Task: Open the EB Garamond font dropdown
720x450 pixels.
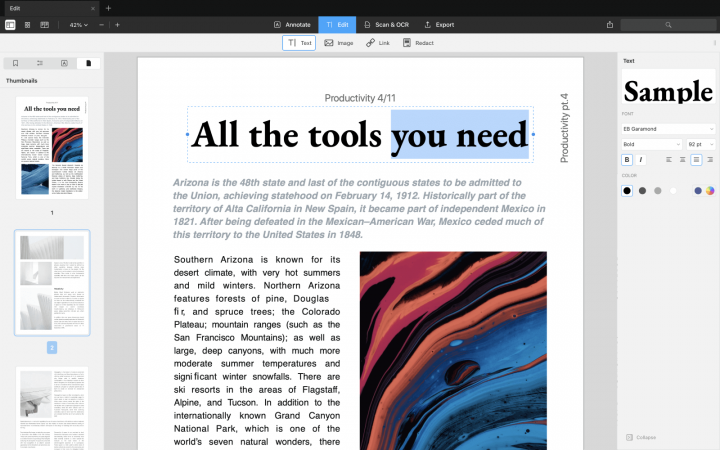Action: tap(669, 129)
